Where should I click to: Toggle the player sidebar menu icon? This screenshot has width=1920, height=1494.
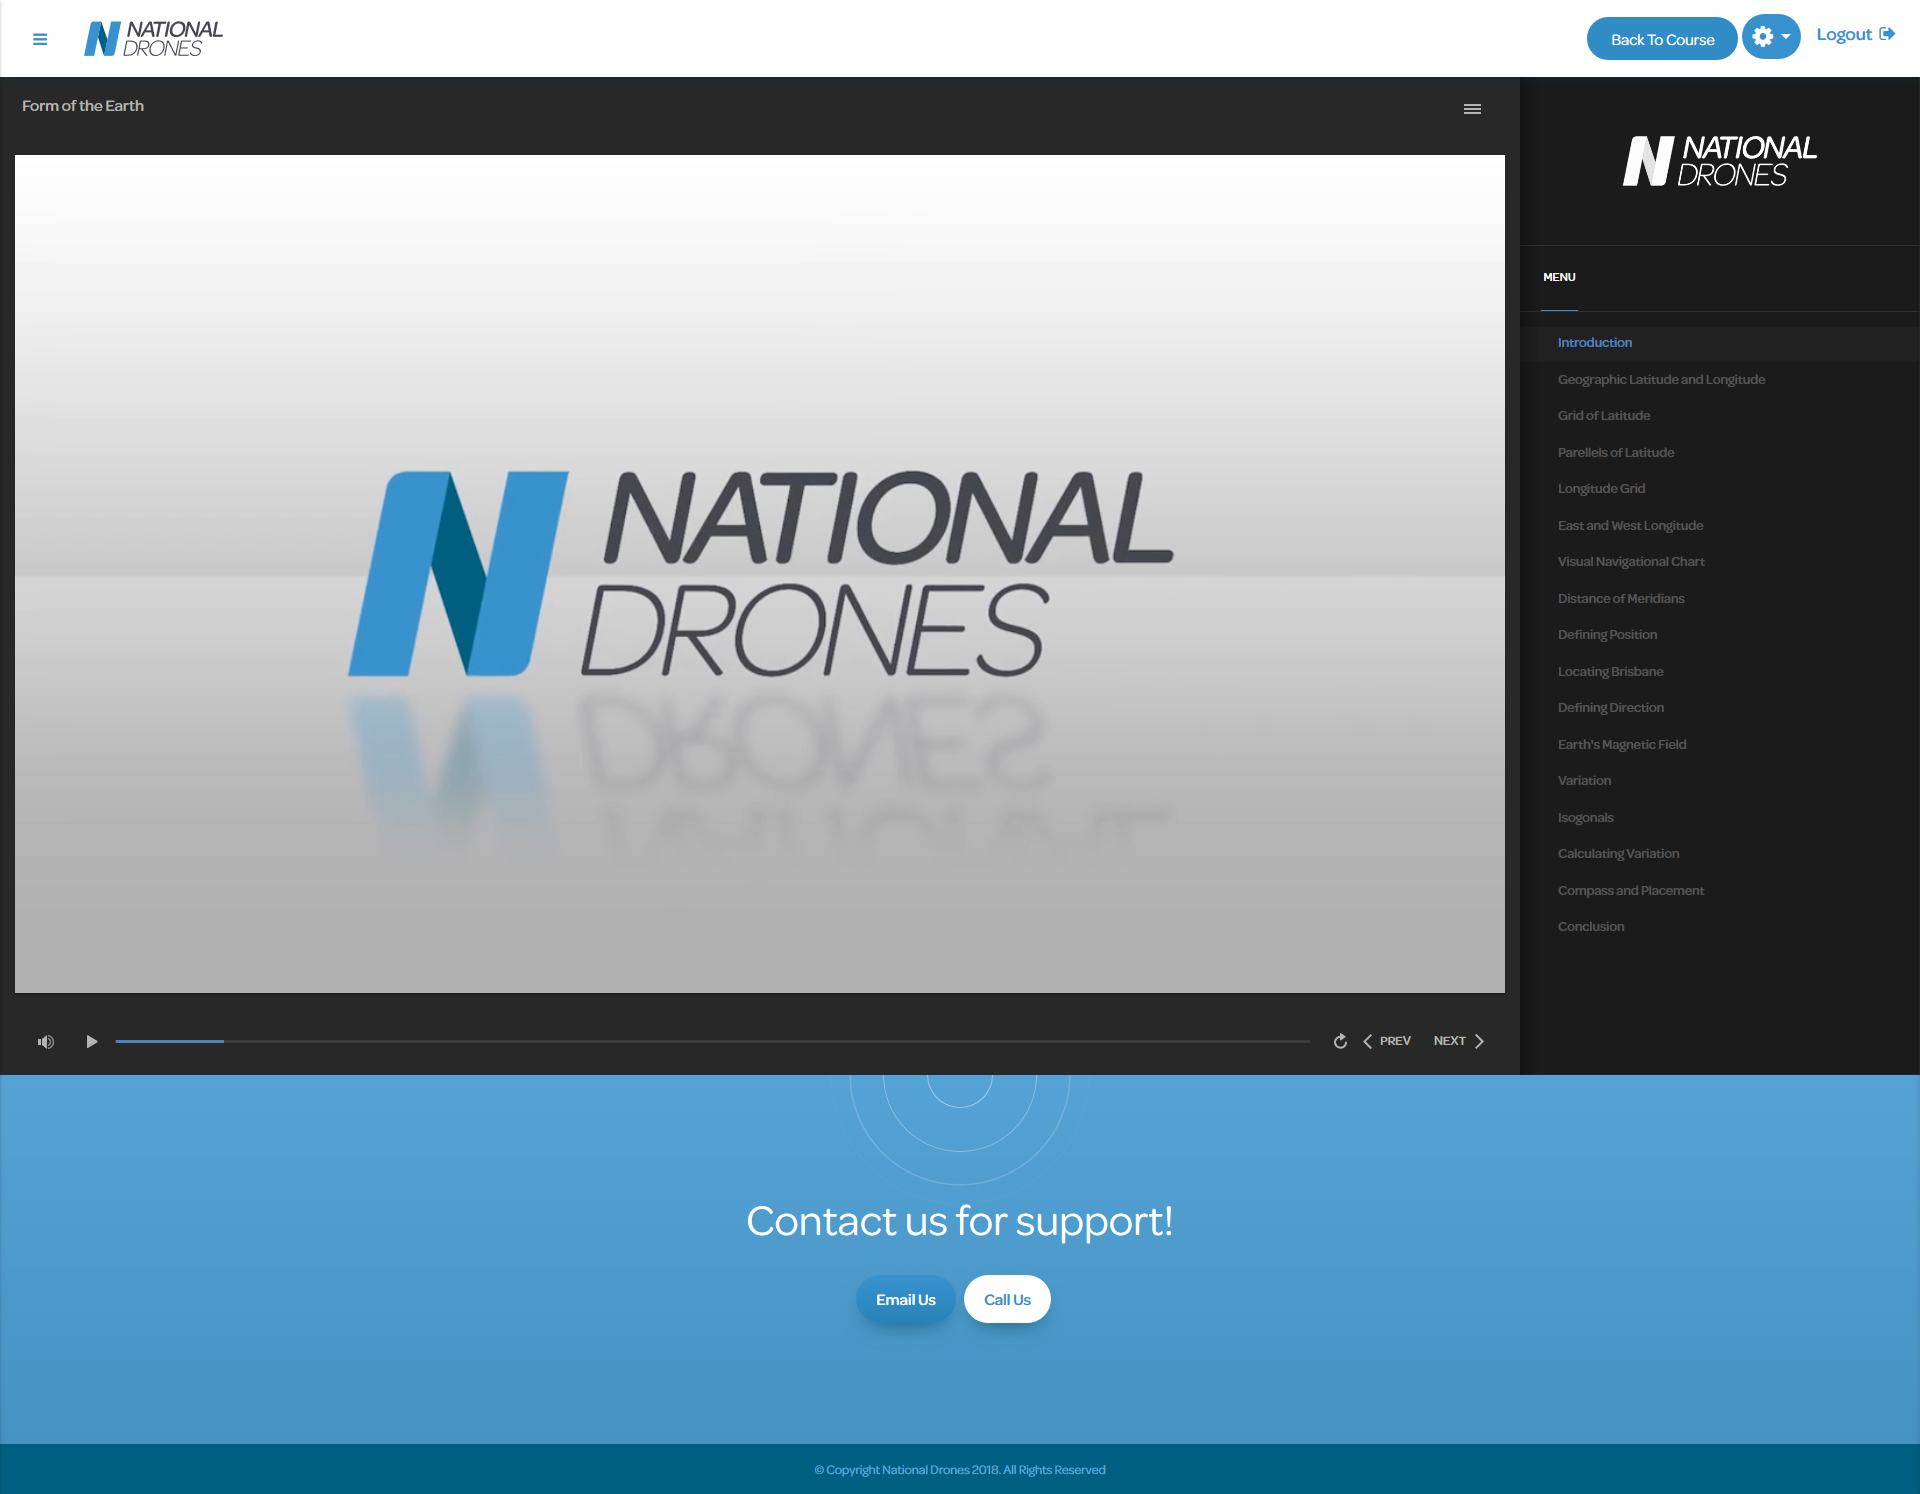point(1472,109)
